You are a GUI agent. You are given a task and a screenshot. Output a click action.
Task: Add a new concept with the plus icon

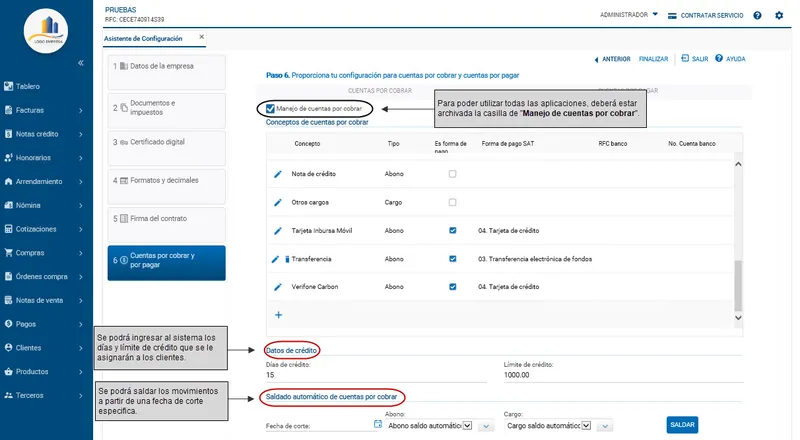[279, 315]
